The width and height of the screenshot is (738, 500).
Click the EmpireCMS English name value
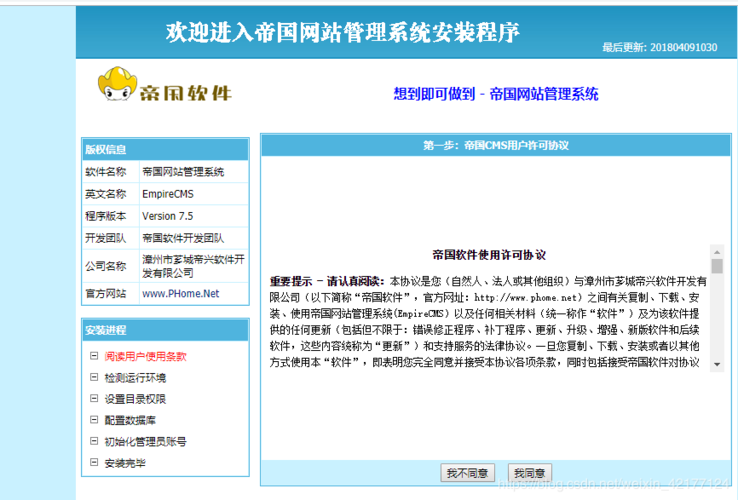[168, 194]
